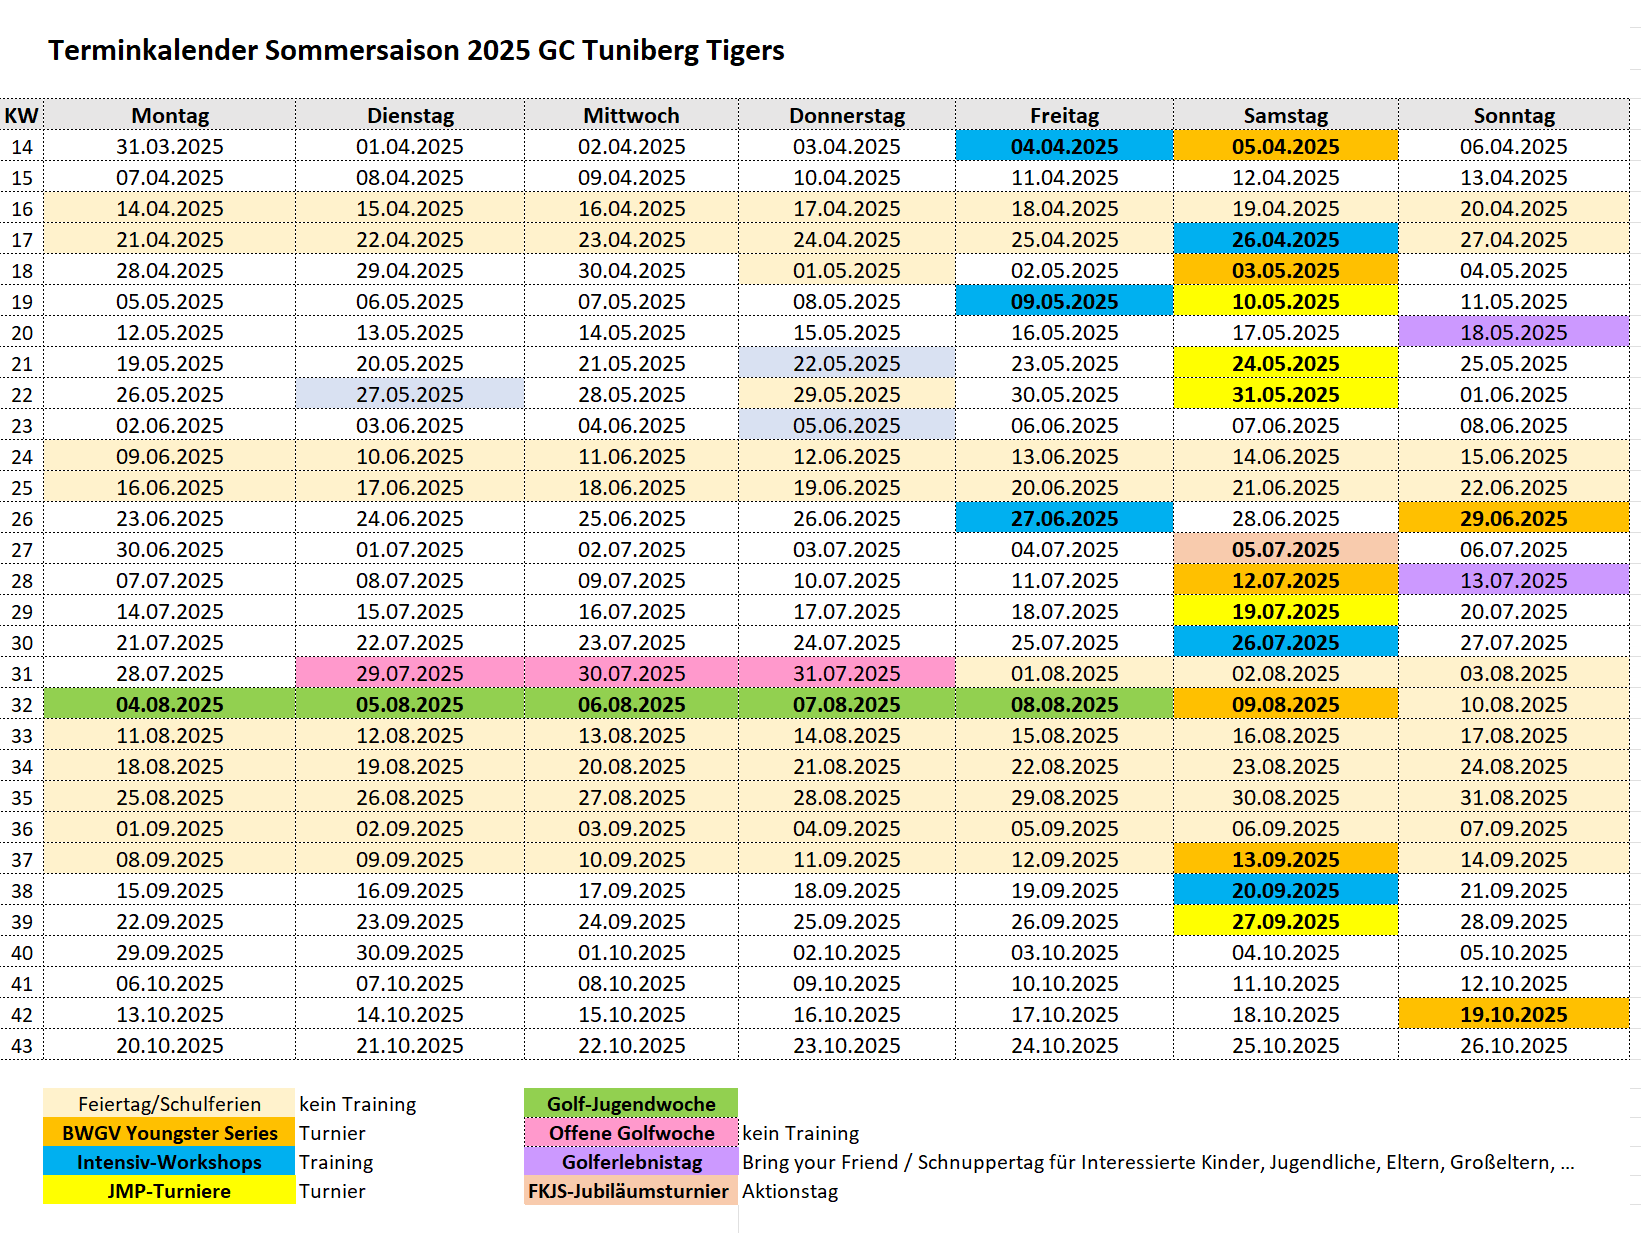Screen dimensions: 1641x1233
Task: Click the holiday cell 01.05.2025
Action: pos(847,270)
